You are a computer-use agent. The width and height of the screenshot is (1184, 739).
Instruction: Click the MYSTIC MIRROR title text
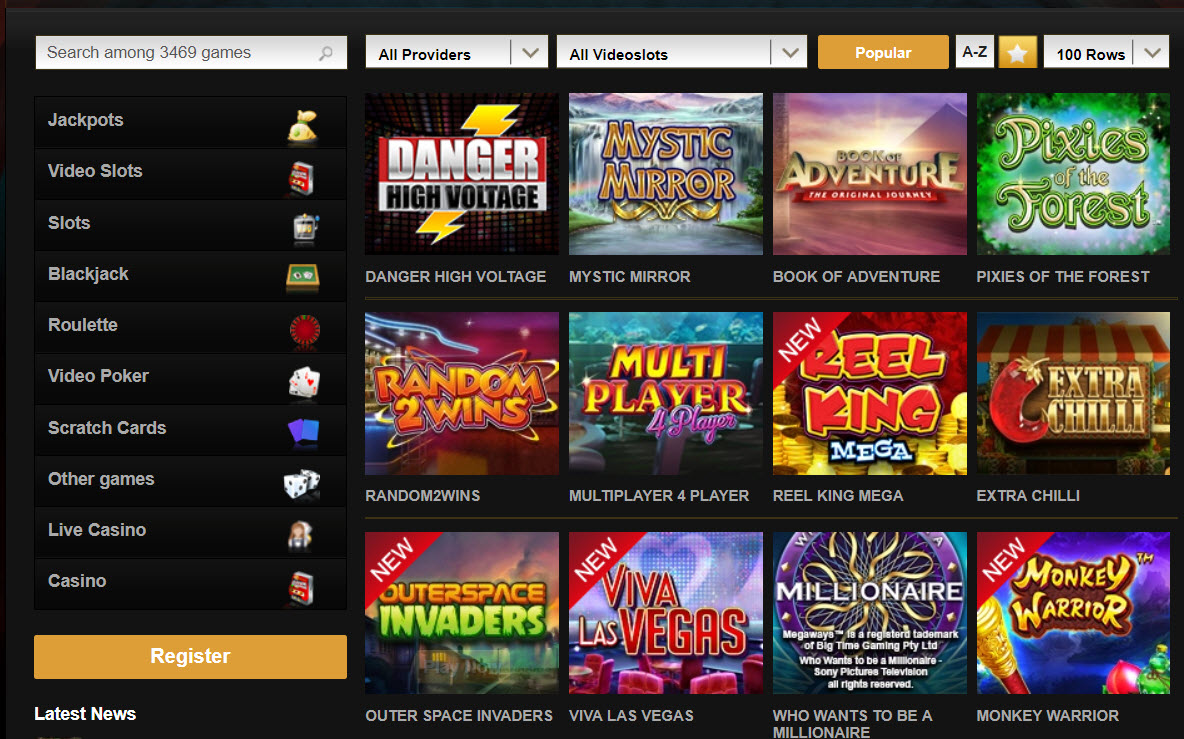630,277
